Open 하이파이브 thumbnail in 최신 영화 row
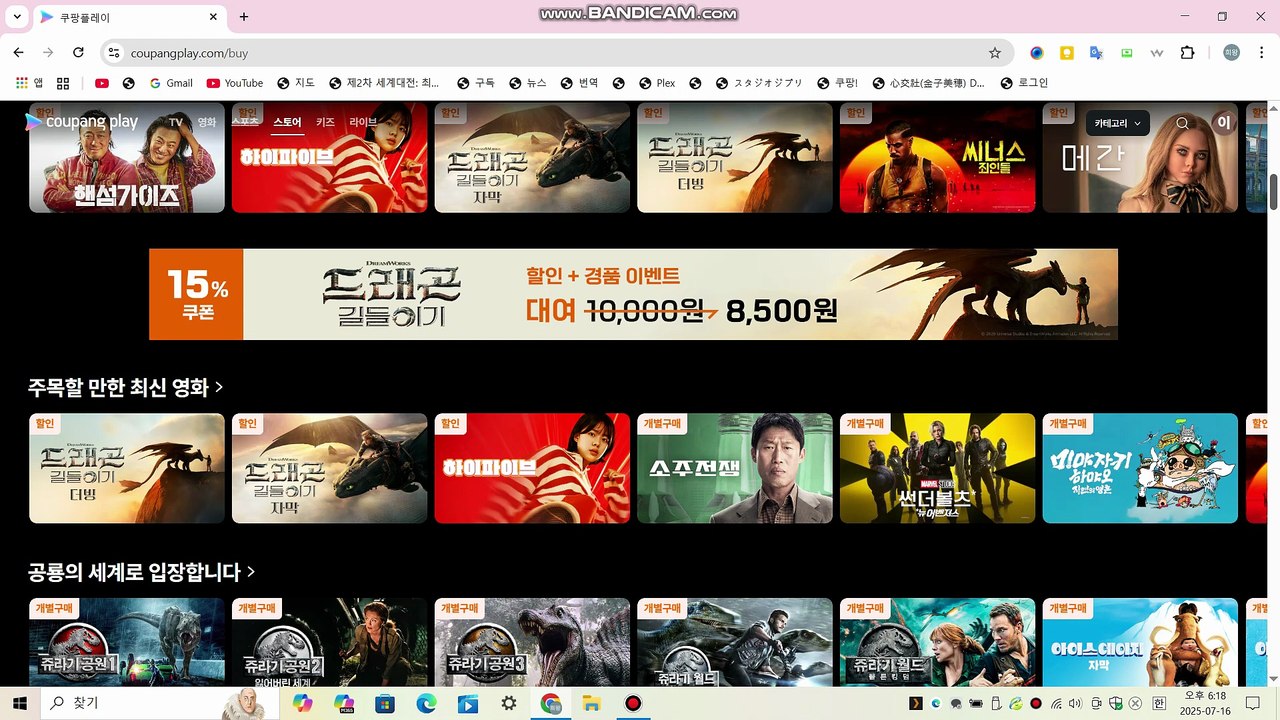The width and height of the screenshot is (1280, 720). 532,468
